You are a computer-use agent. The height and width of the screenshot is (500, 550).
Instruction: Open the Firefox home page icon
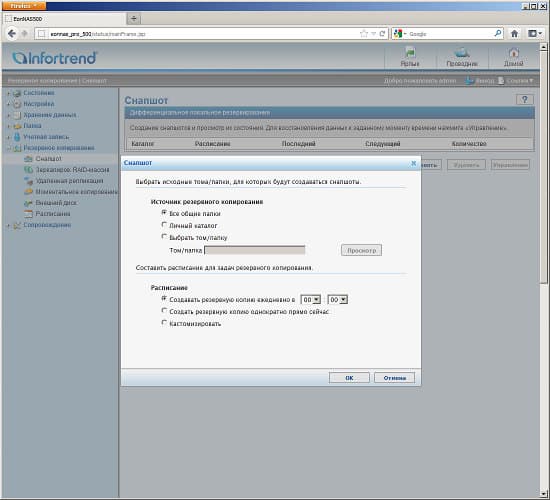point(514,34)
